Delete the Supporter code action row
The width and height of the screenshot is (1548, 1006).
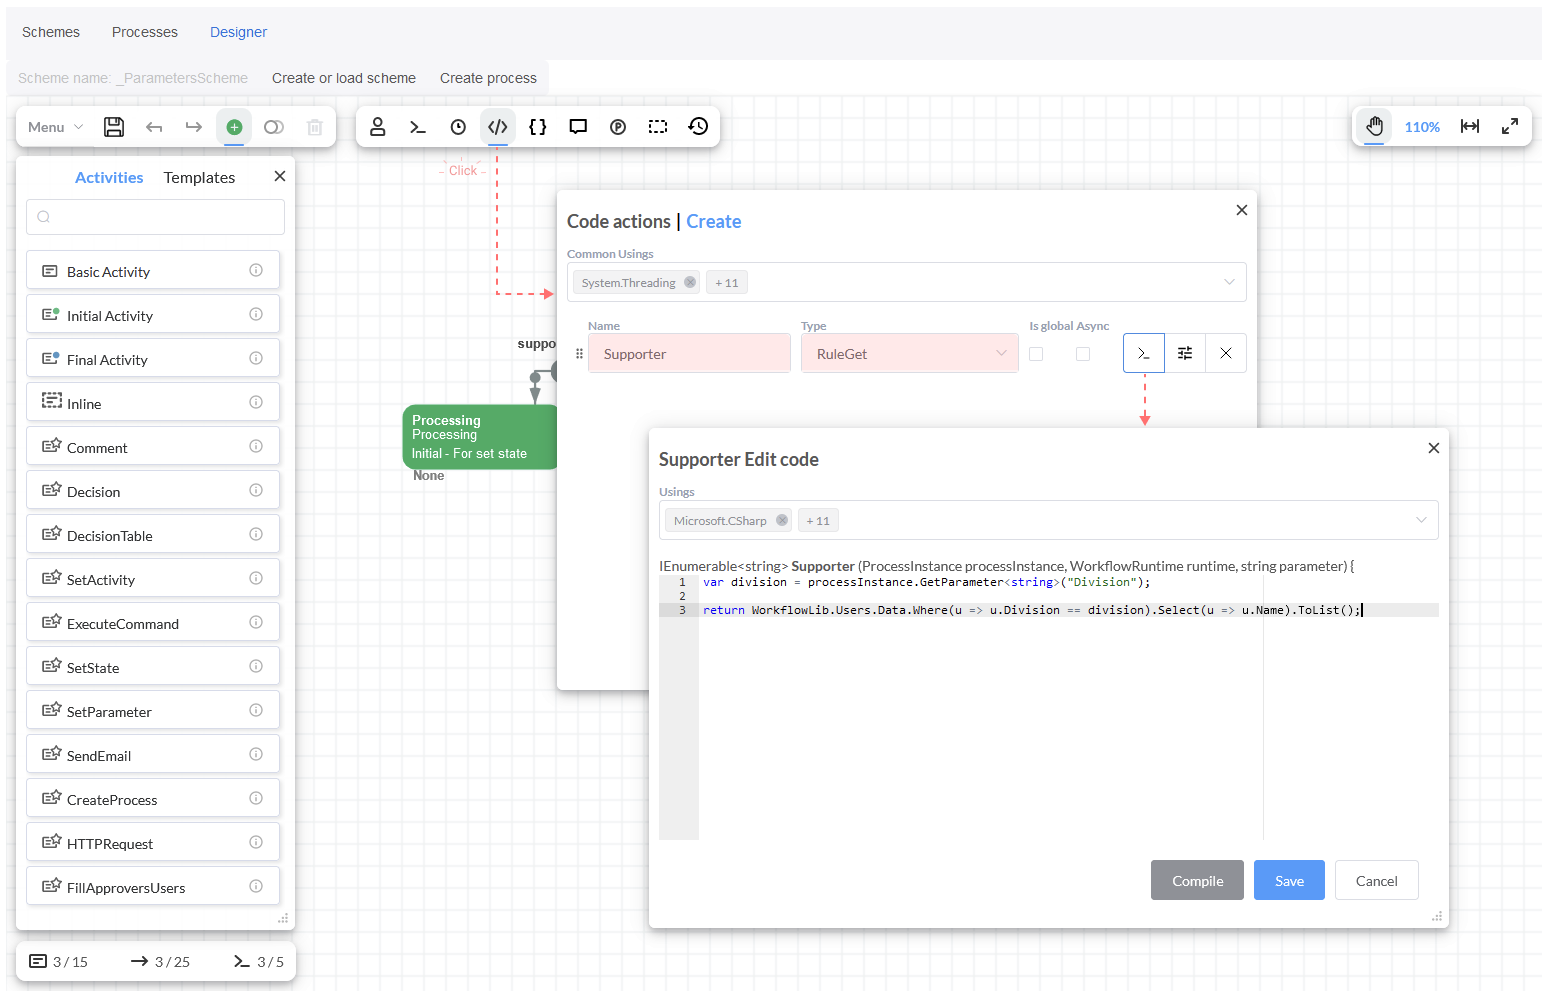click(1226, 353)
